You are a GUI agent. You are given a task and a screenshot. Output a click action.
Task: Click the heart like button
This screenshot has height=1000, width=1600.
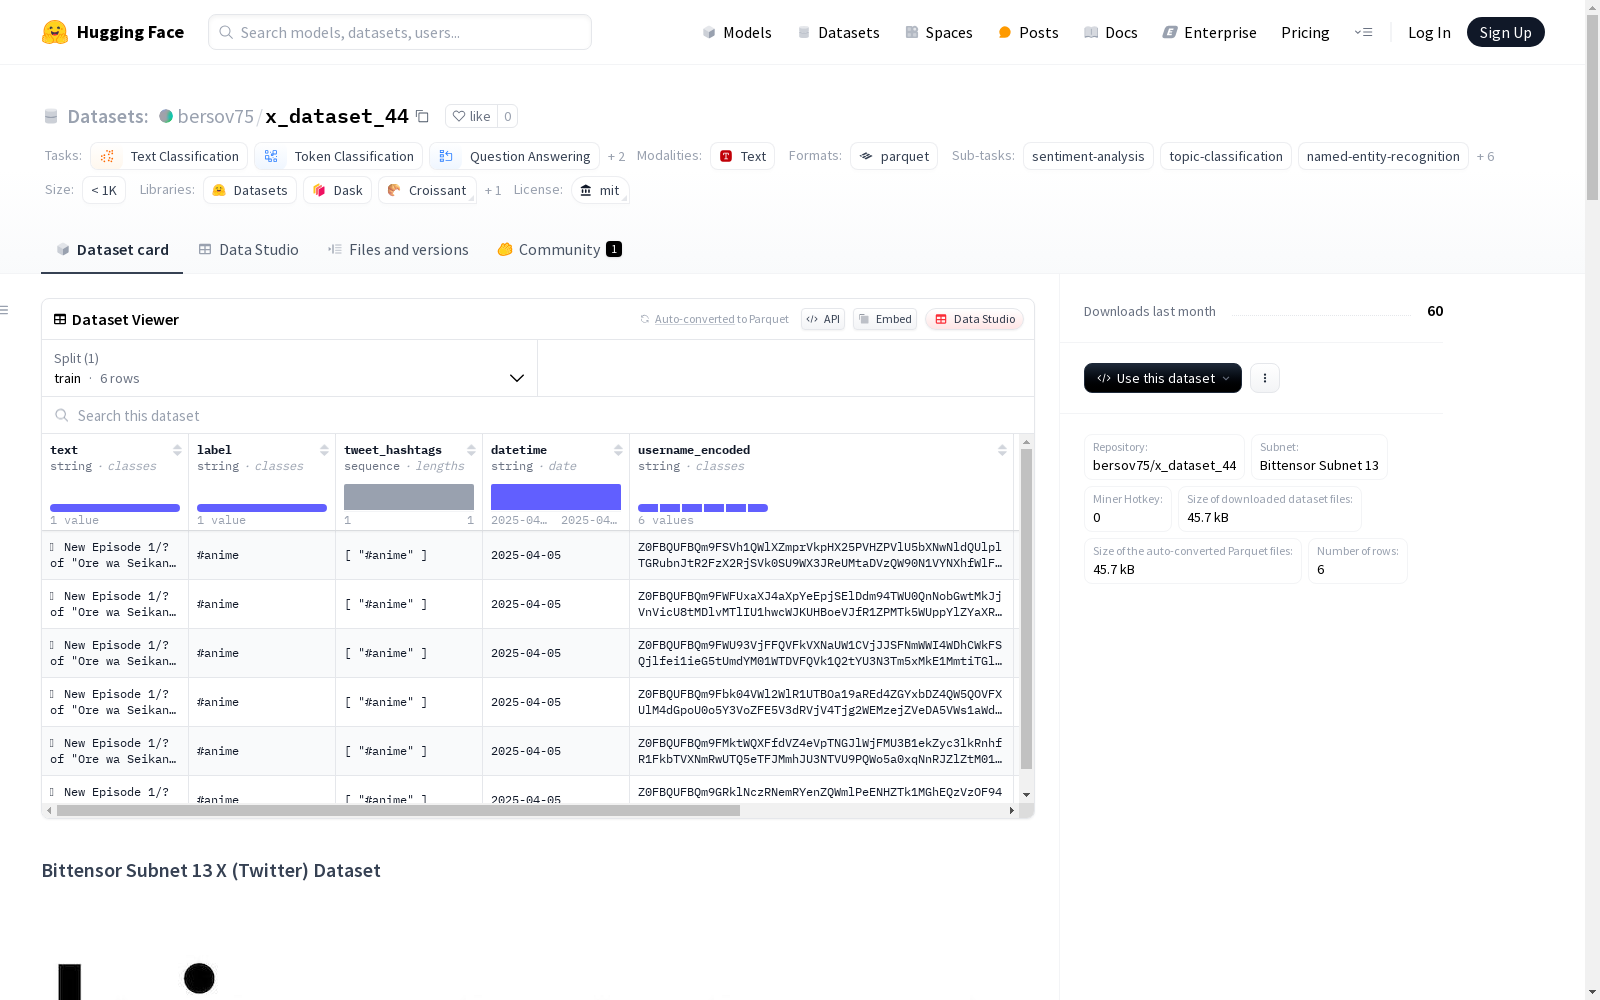[x=471, y=116]
